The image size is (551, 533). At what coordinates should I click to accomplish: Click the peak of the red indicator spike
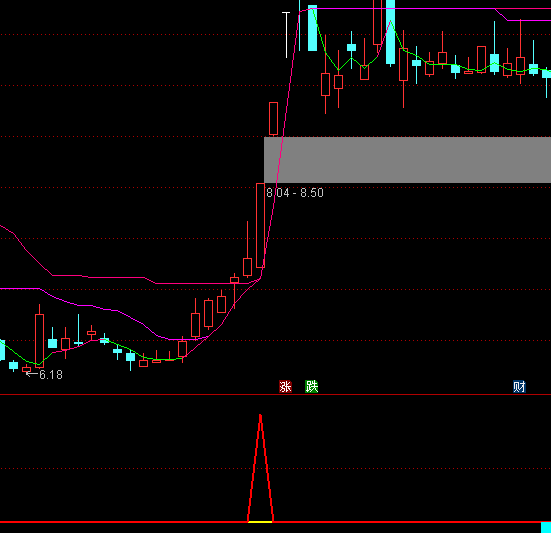coord(260,416)
